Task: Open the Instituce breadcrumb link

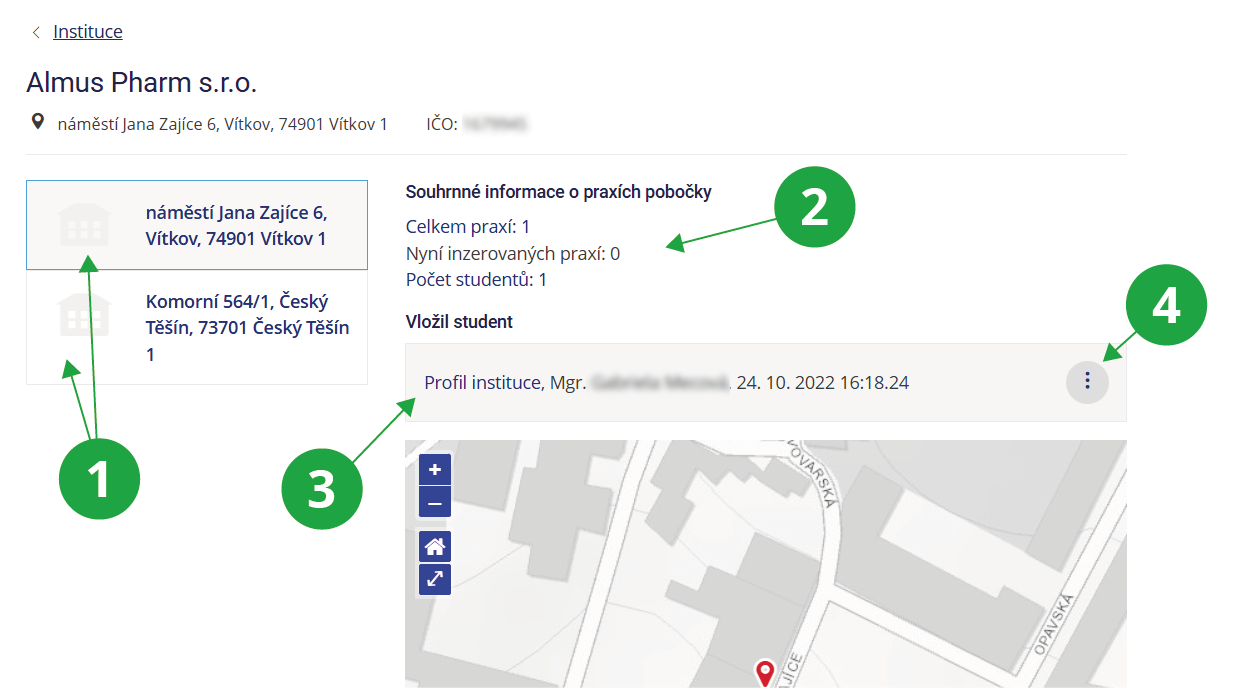Action: point(88,32)
